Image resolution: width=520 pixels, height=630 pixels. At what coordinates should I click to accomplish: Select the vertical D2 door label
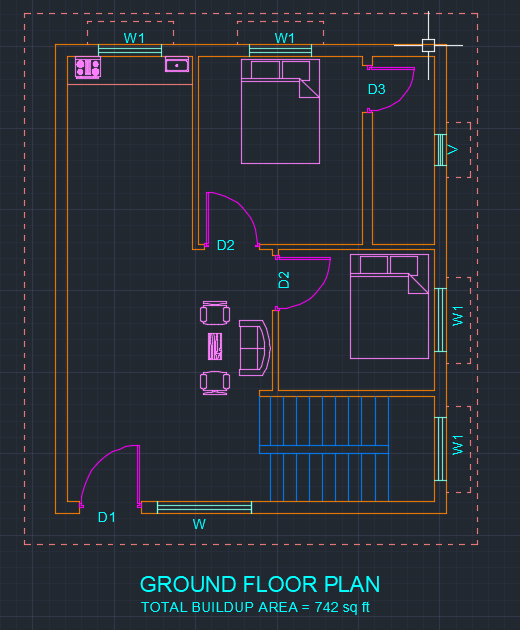[x=284, y=280]
